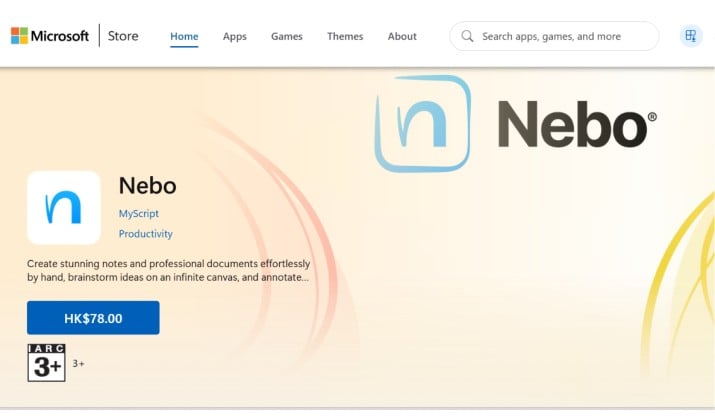Focus the Search apps, games, and more field
The height and width of the screenshot is (420, 715).
click(x=554, y=36)
